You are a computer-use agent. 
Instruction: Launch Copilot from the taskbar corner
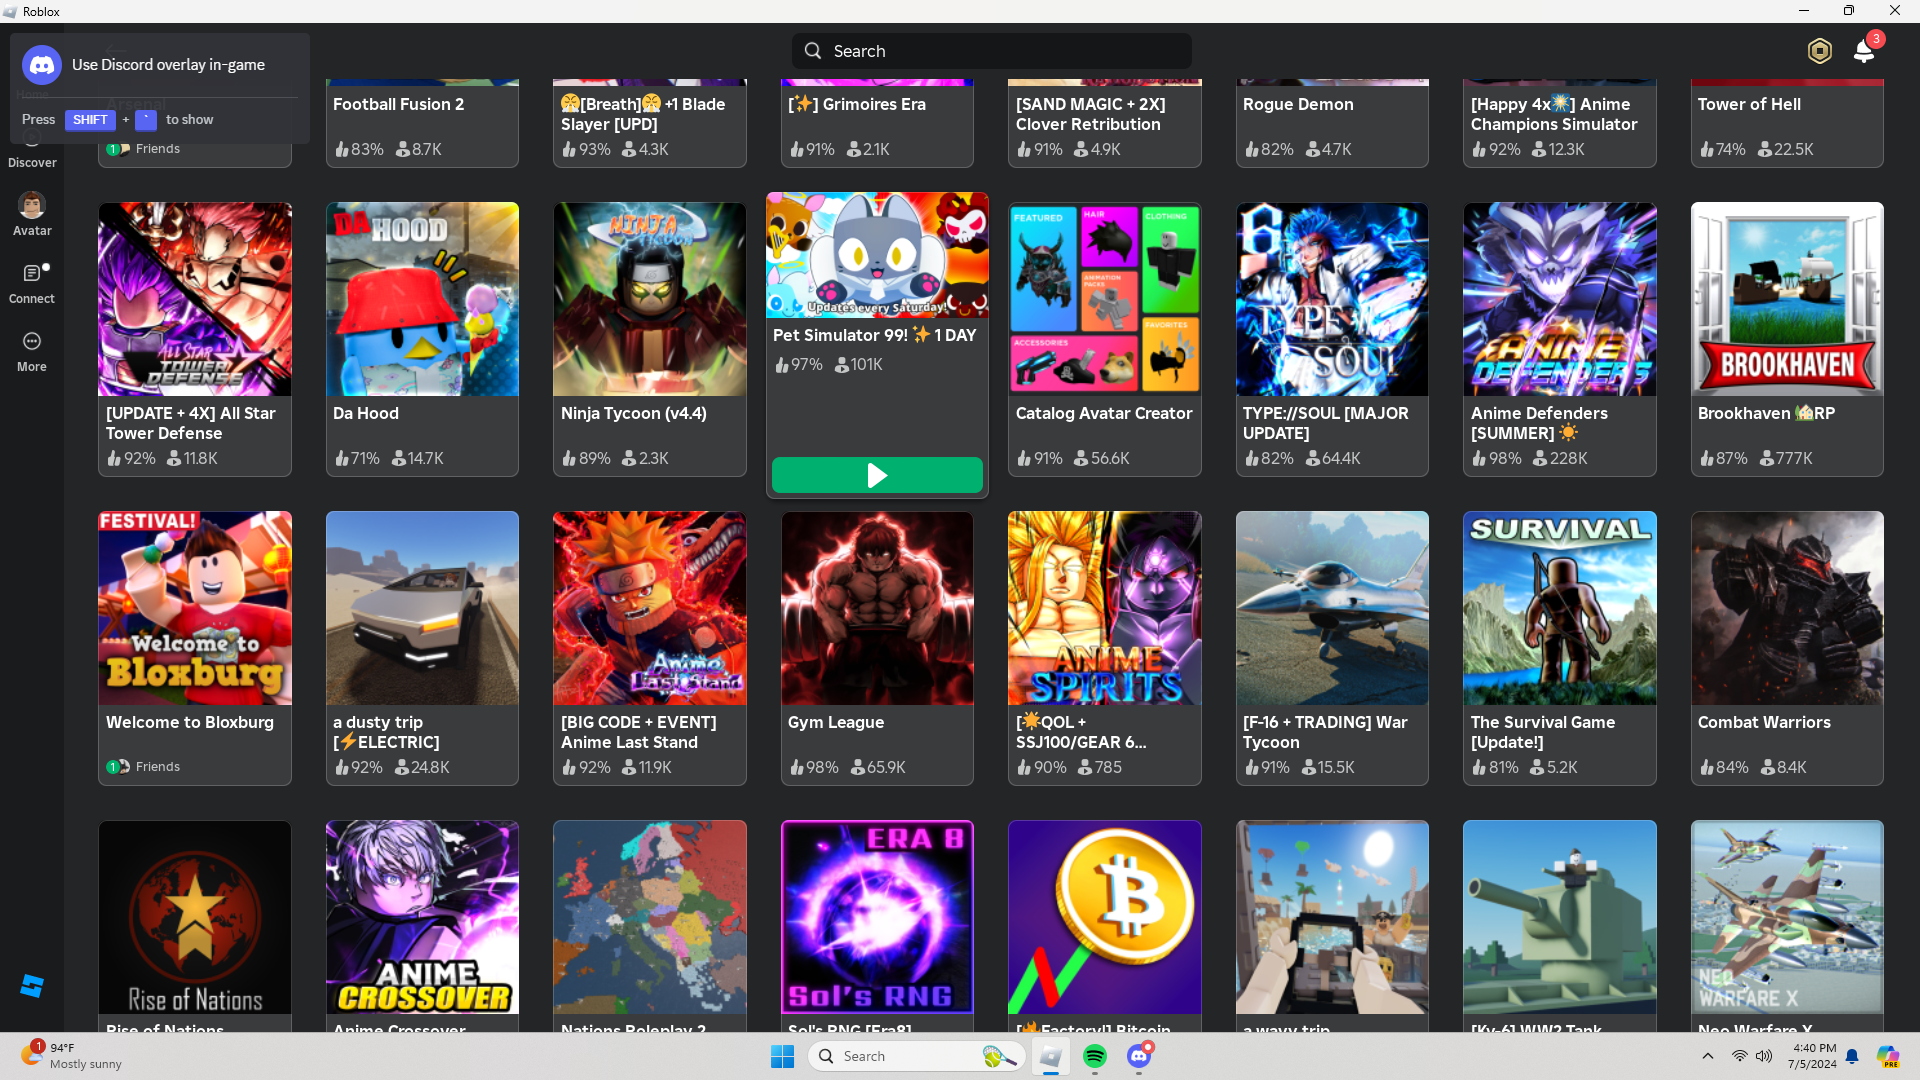(x=1888, y=1056)
